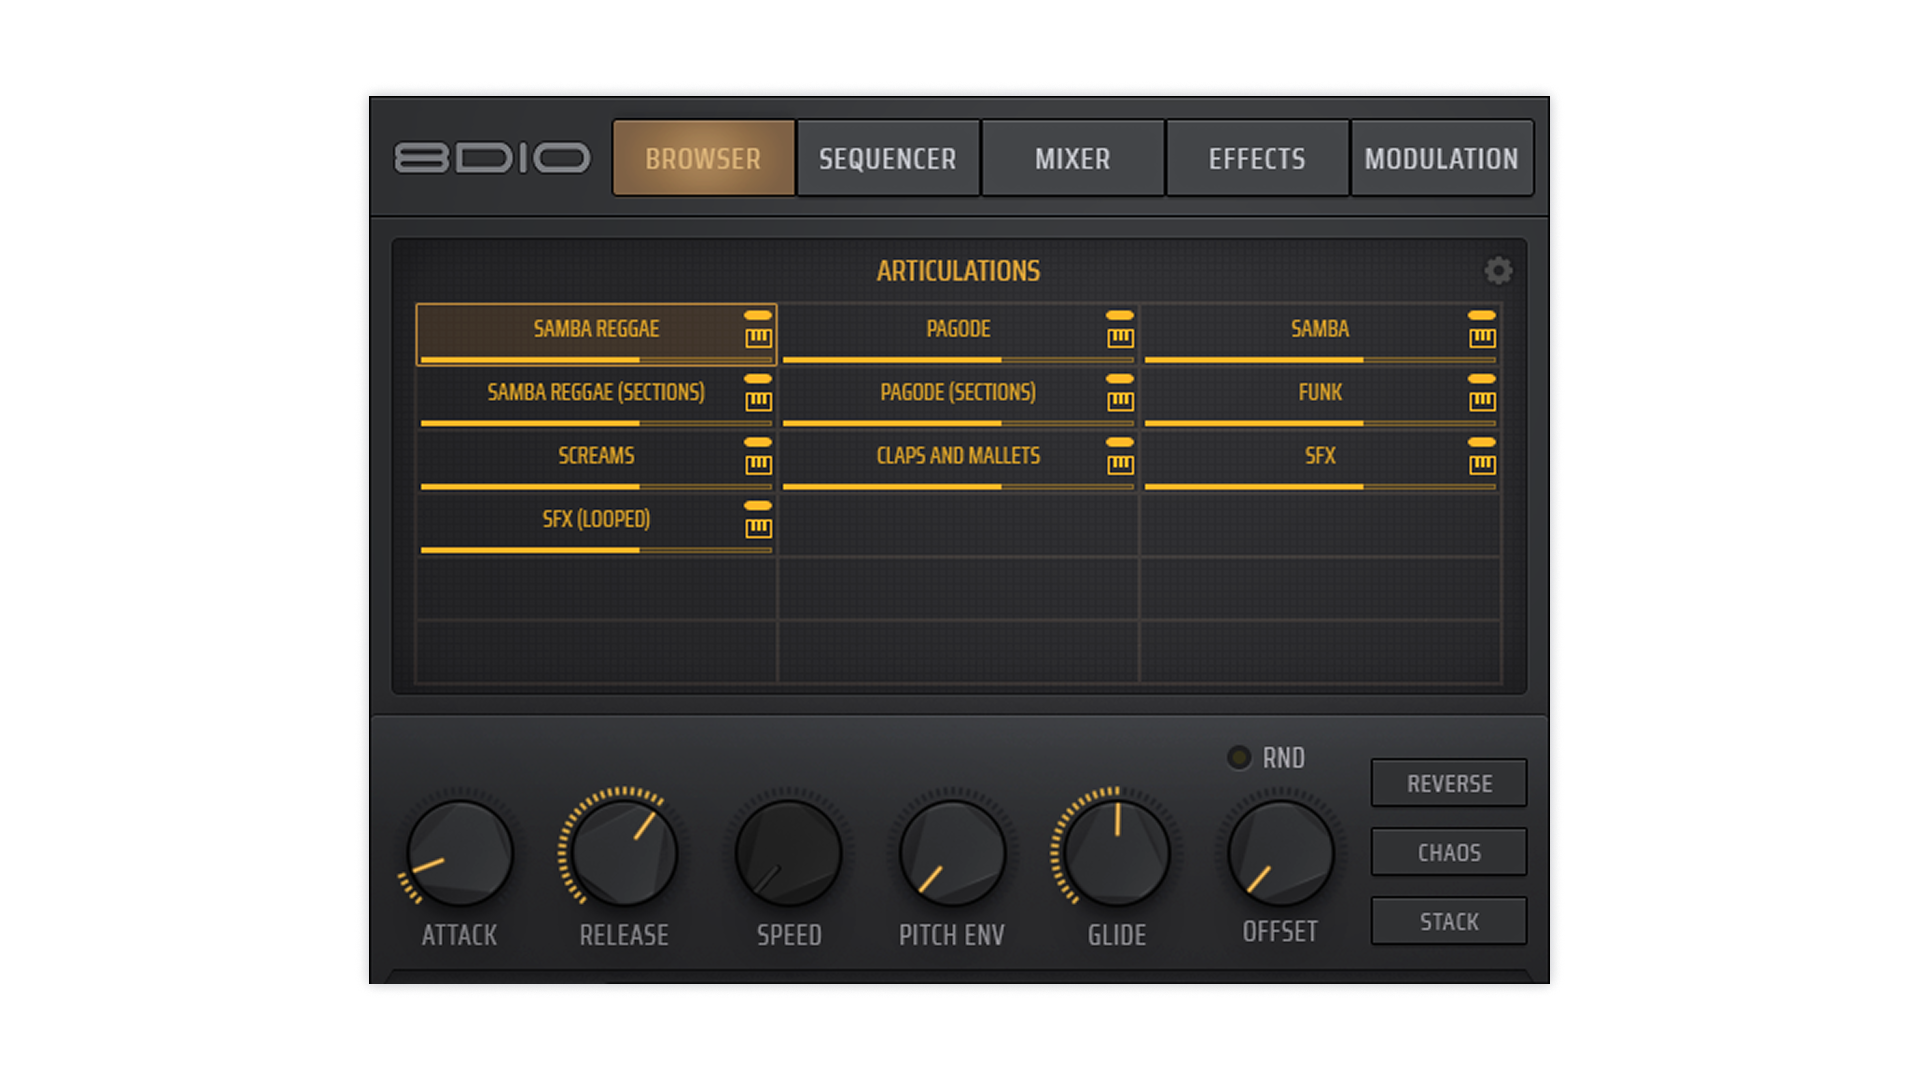Click the 8DIO logo
The height and width of the screenshot is (1080, 1920).
(x=492, y=158)
